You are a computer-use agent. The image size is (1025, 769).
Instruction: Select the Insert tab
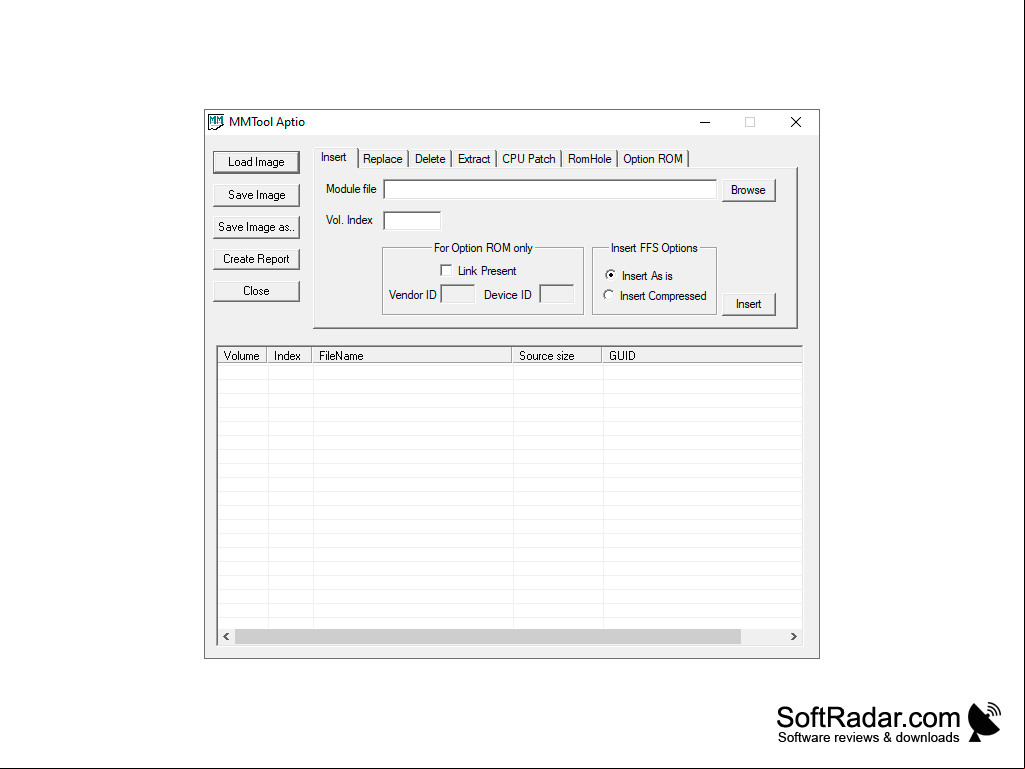pyautogui.click(x=334, y=158)
